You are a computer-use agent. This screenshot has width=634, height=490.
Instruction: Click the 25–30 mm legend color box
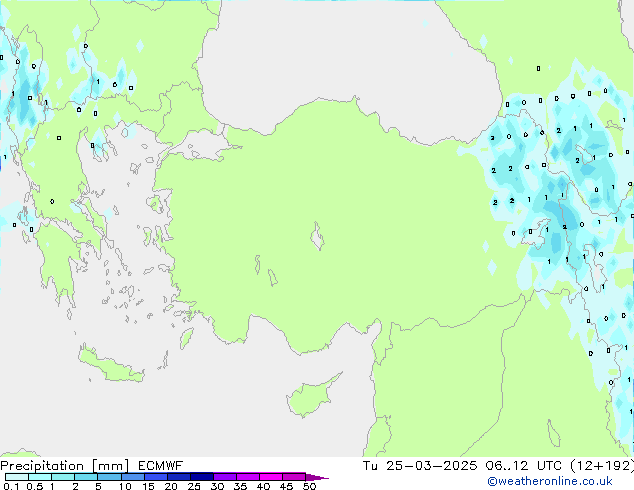coord(201,477)
